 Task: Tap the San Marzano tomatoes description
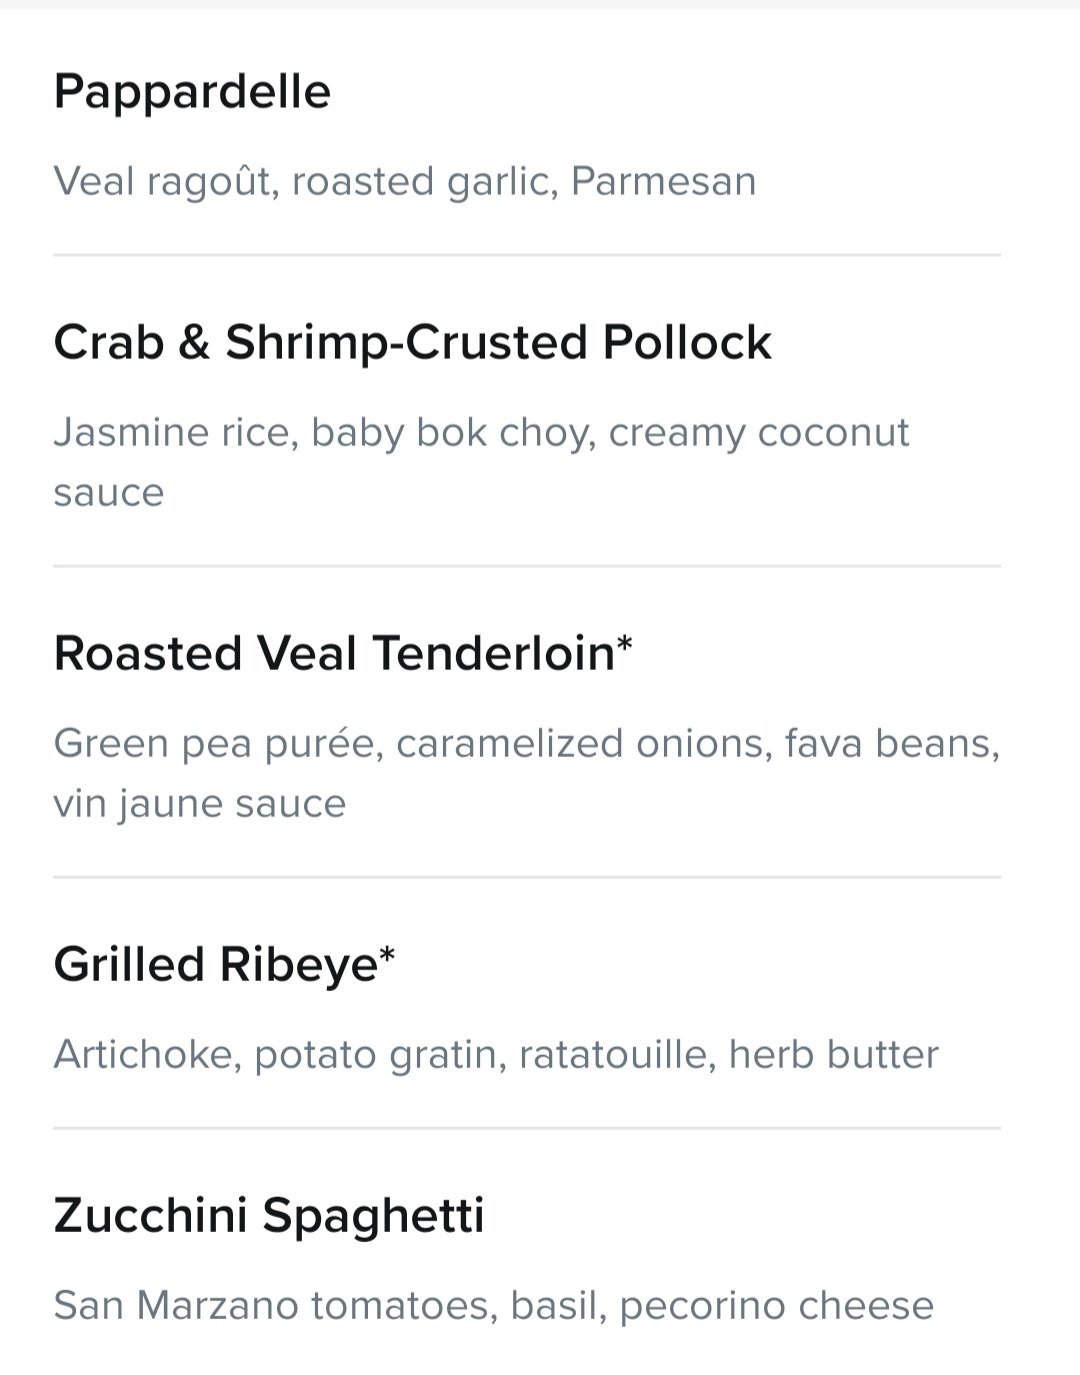pyautogui.click(x=494, y=1306)
